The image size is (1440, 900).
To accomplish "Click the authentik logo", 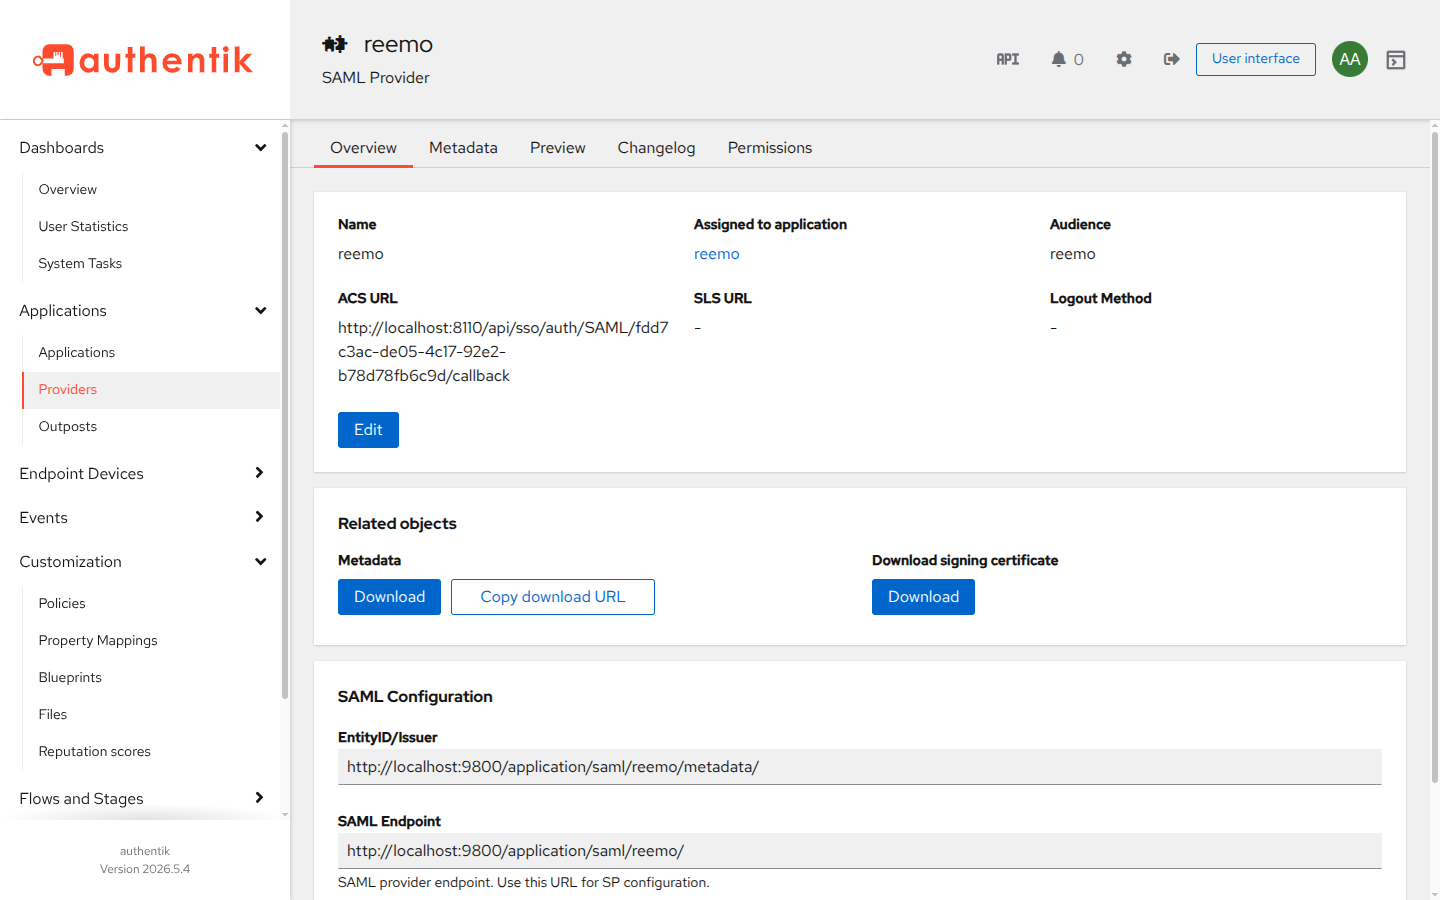I will click(143, 60).
